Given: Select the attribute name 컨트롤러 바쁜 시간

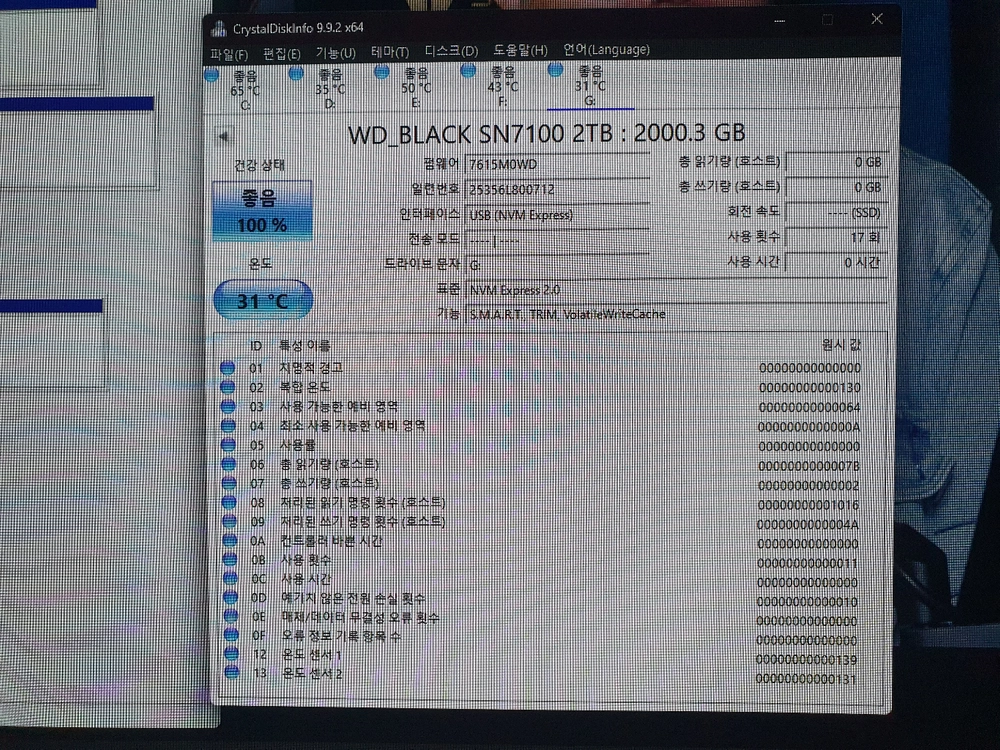Looking at the screenshot, I should (x=332, y=541).
